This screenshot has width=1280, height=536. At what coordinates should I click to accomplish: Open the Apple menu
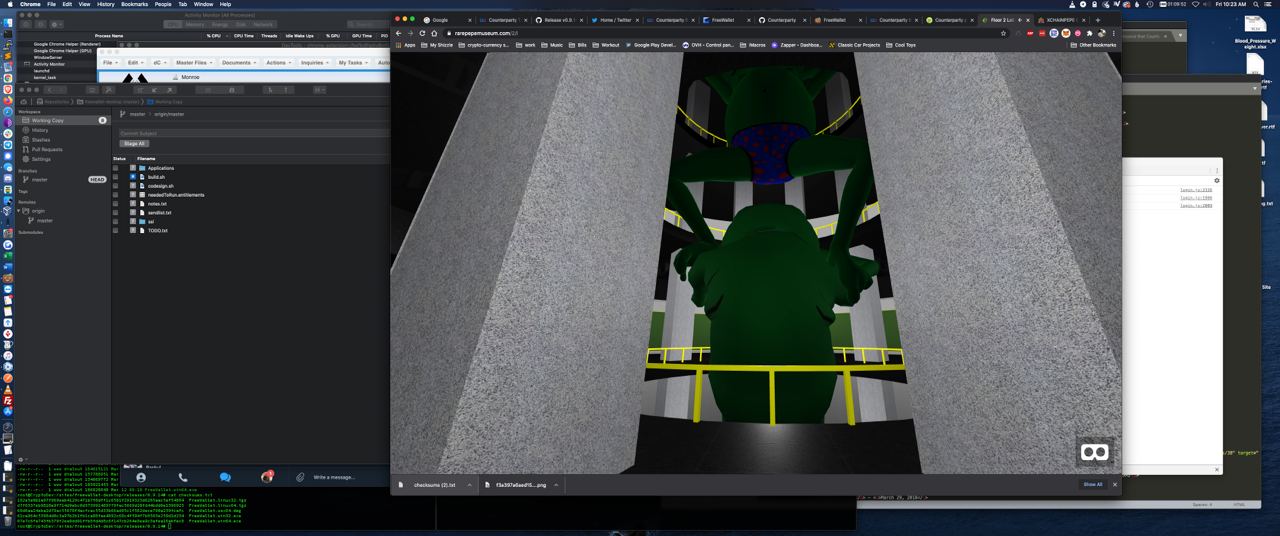pyautogui.click(x=8, y=4)
